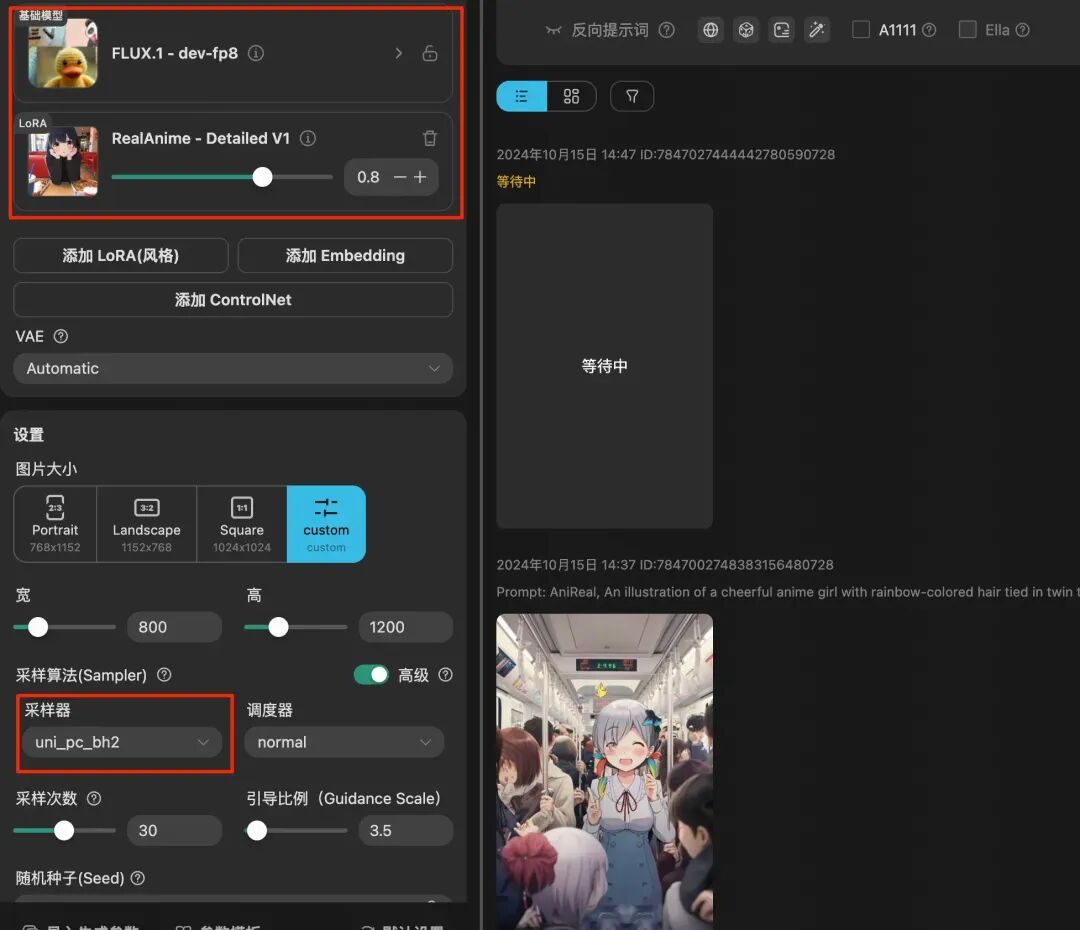Click the dice random prompt icon

click(746, 30)
